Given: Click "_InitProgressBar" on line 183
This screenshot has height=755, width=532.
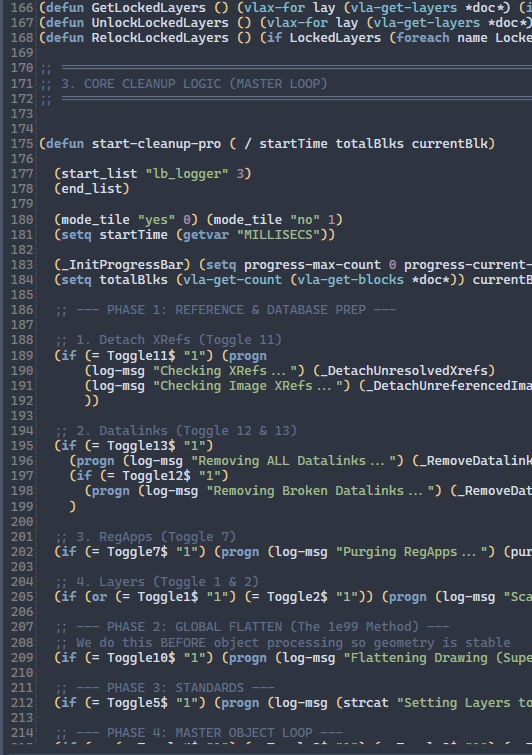Looking at the screenshot, I should coord(122,264).
